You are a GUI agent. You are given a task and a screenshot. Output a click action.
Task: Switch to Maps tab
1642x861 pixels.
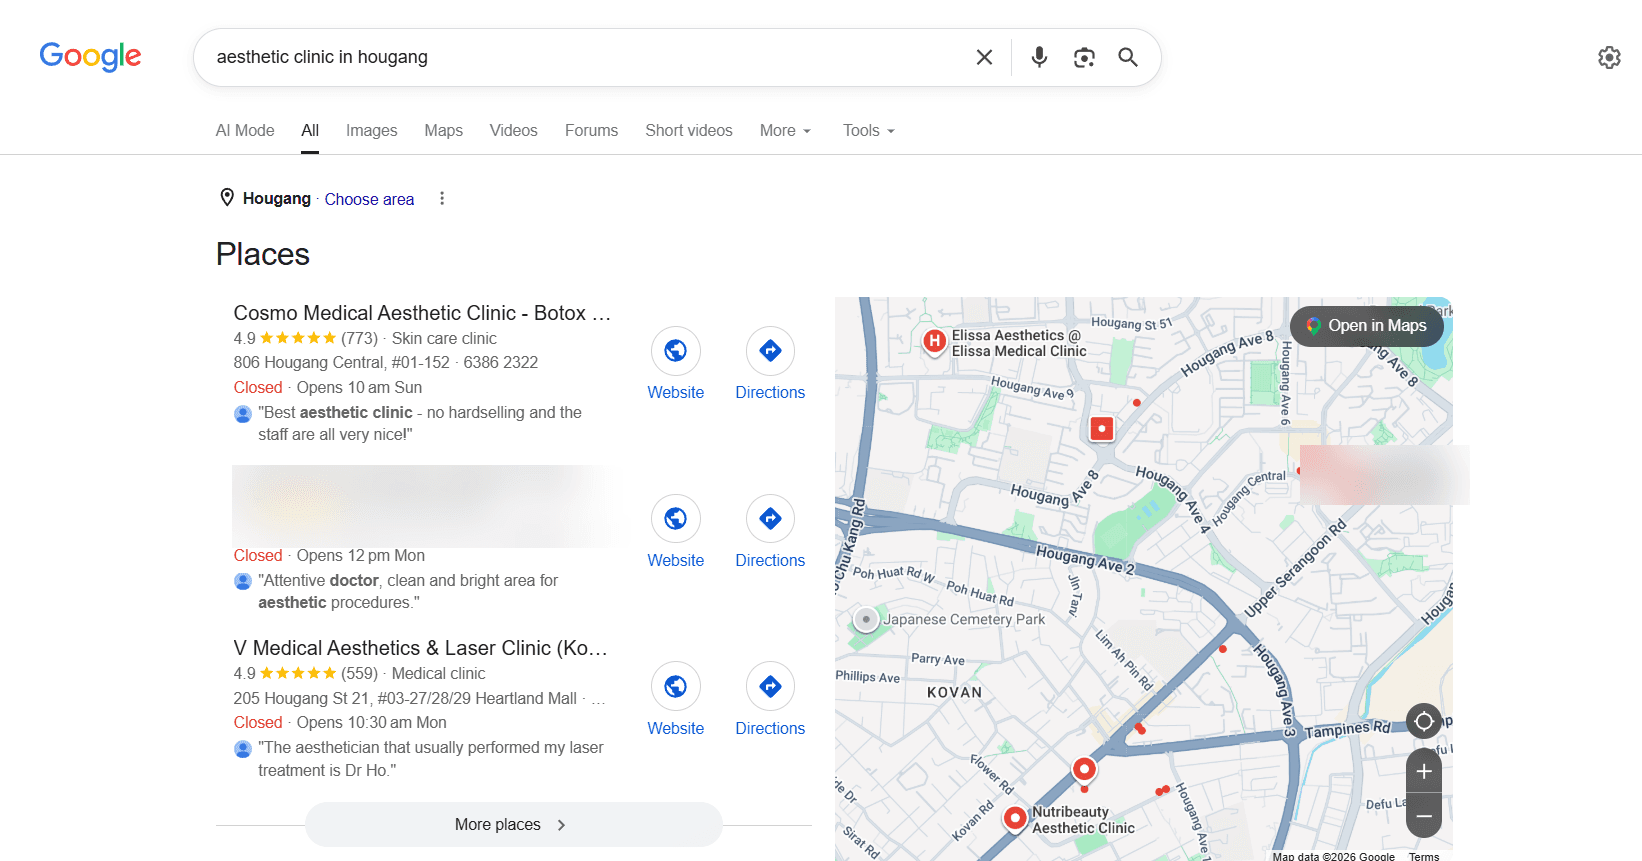coord(443,131)
